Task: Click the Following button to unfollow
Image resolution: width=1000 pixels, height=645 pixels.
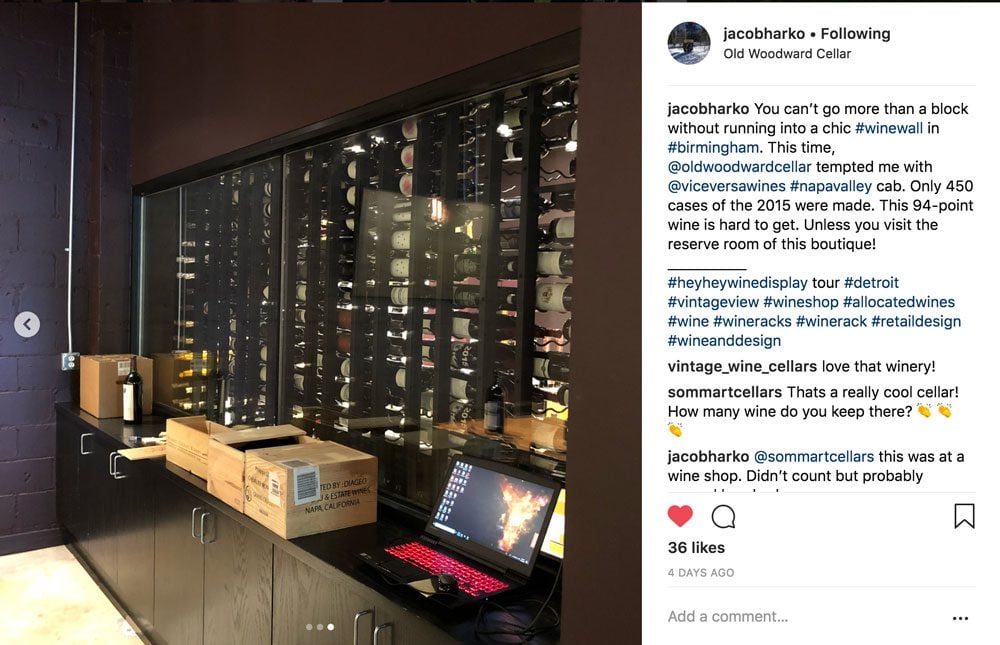Action: coord(855,34)
